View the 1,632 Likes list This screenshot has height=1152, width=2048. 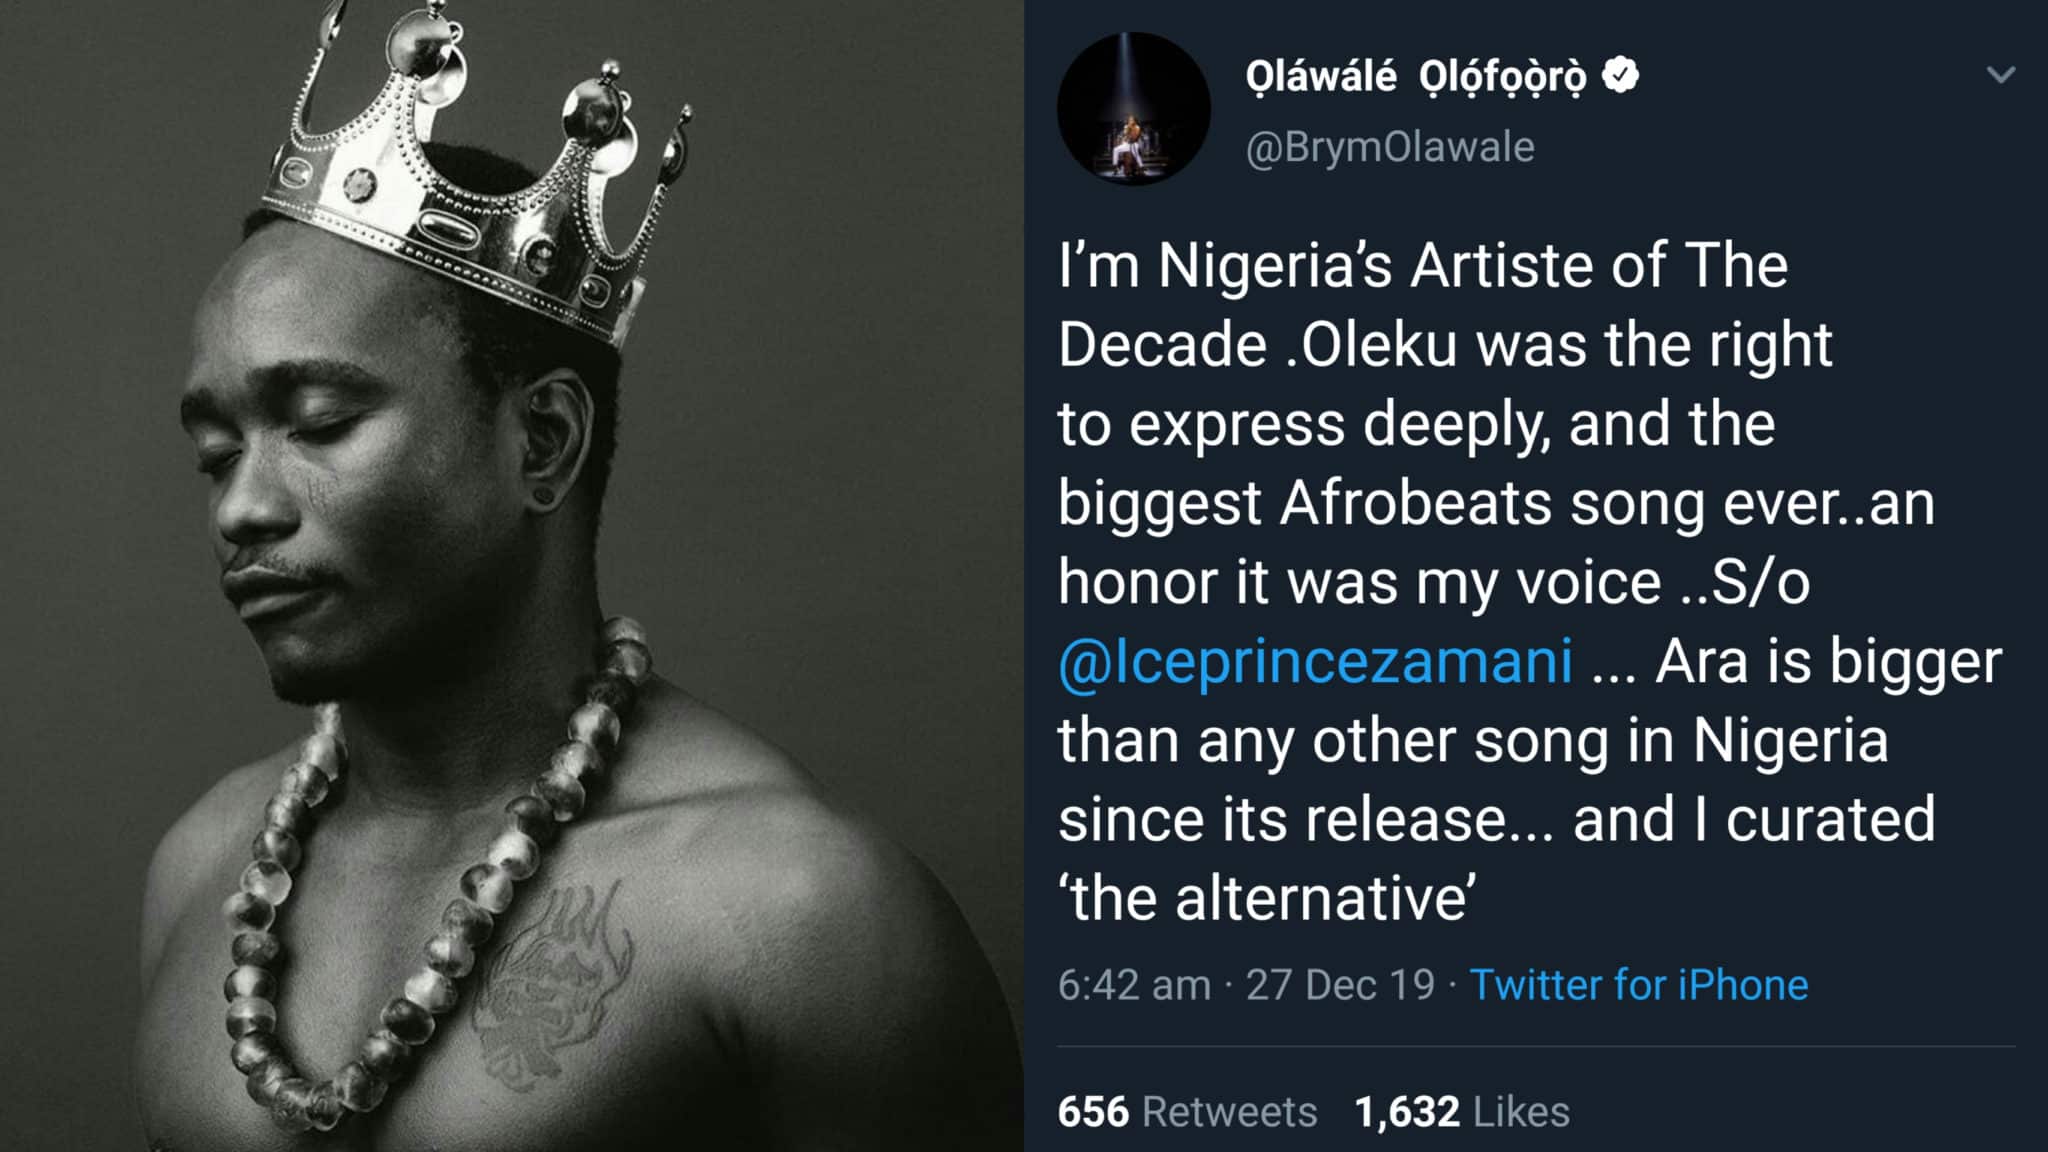point(1462,1112)
